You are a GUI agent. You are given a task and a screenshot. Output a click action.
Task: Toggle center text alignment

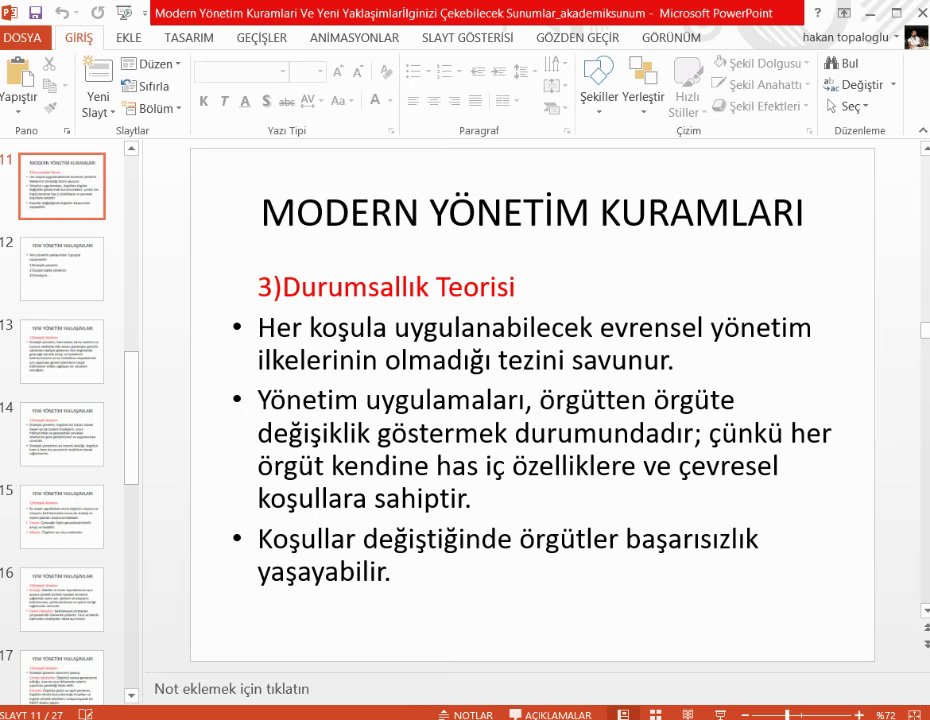(x=434, y=101)
